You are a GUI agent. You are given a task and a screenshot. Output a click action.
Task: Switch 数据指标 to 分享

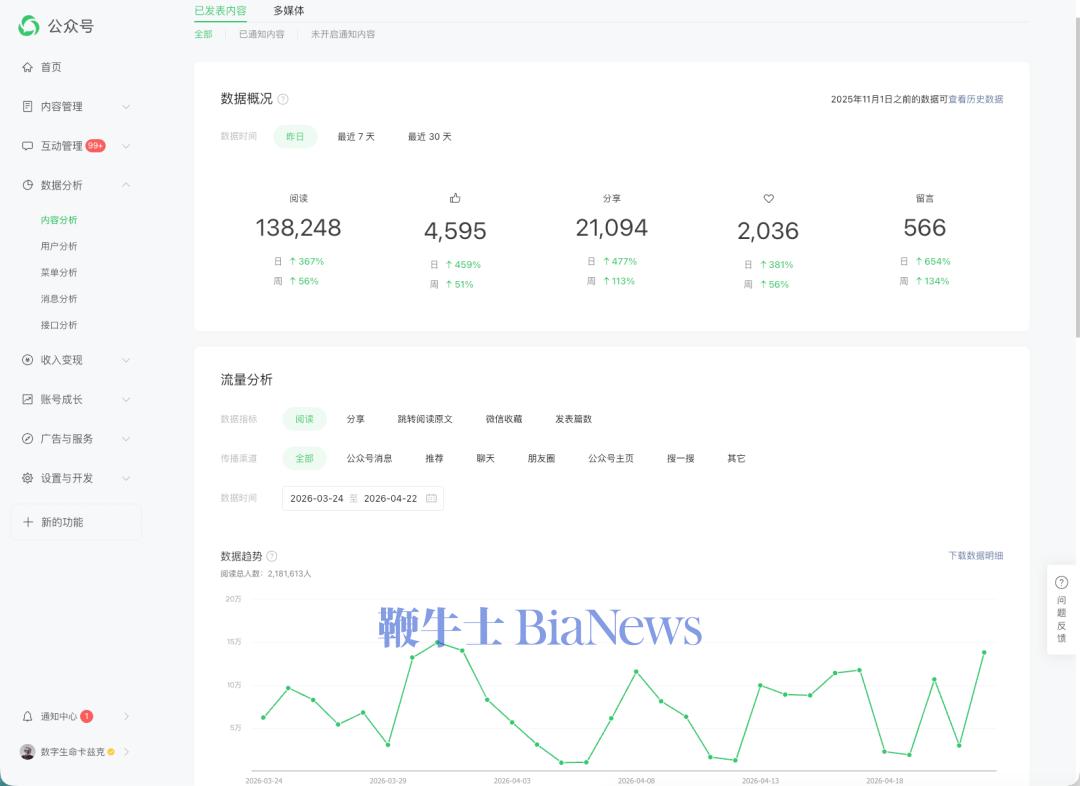tap(356, 419)
